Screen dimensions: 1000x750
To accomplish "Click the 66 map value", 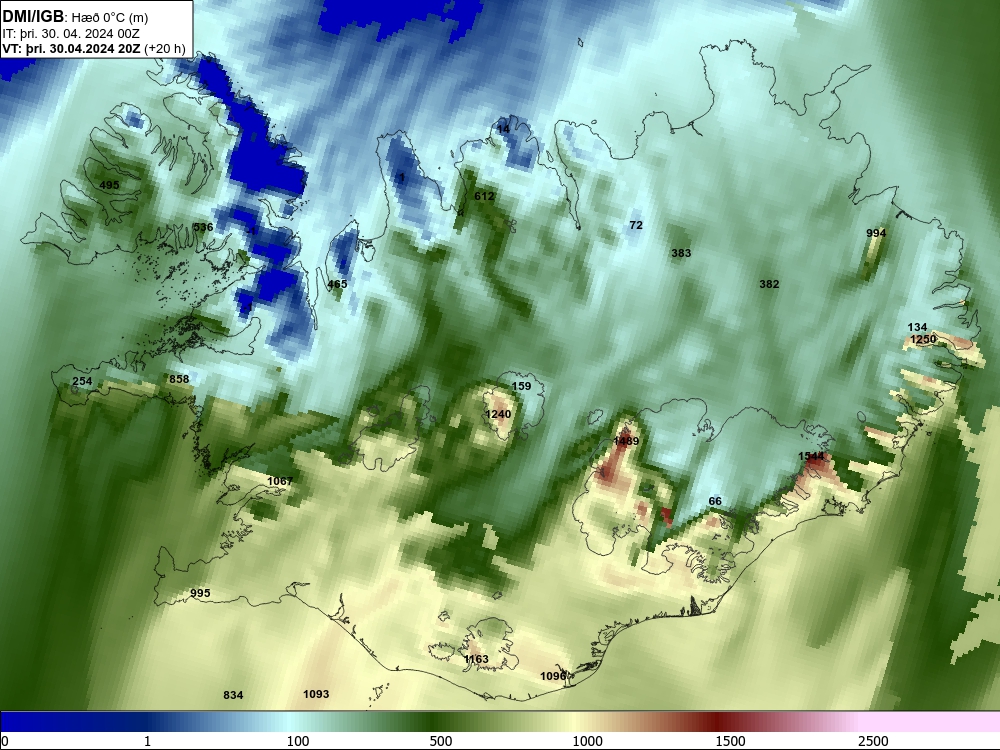I will click(x=715, y=501).
